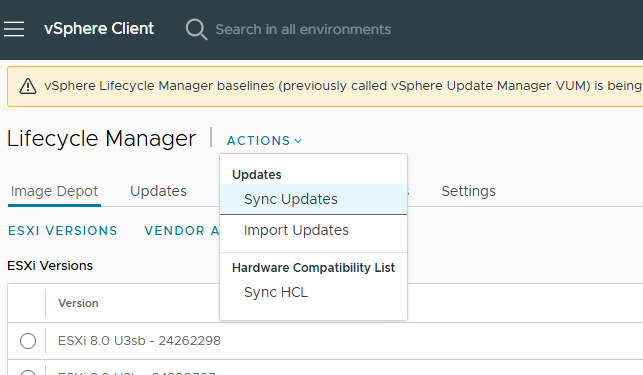Click the search magnifier icon
The height and width of the screenshot is (375, 643).
196,30
